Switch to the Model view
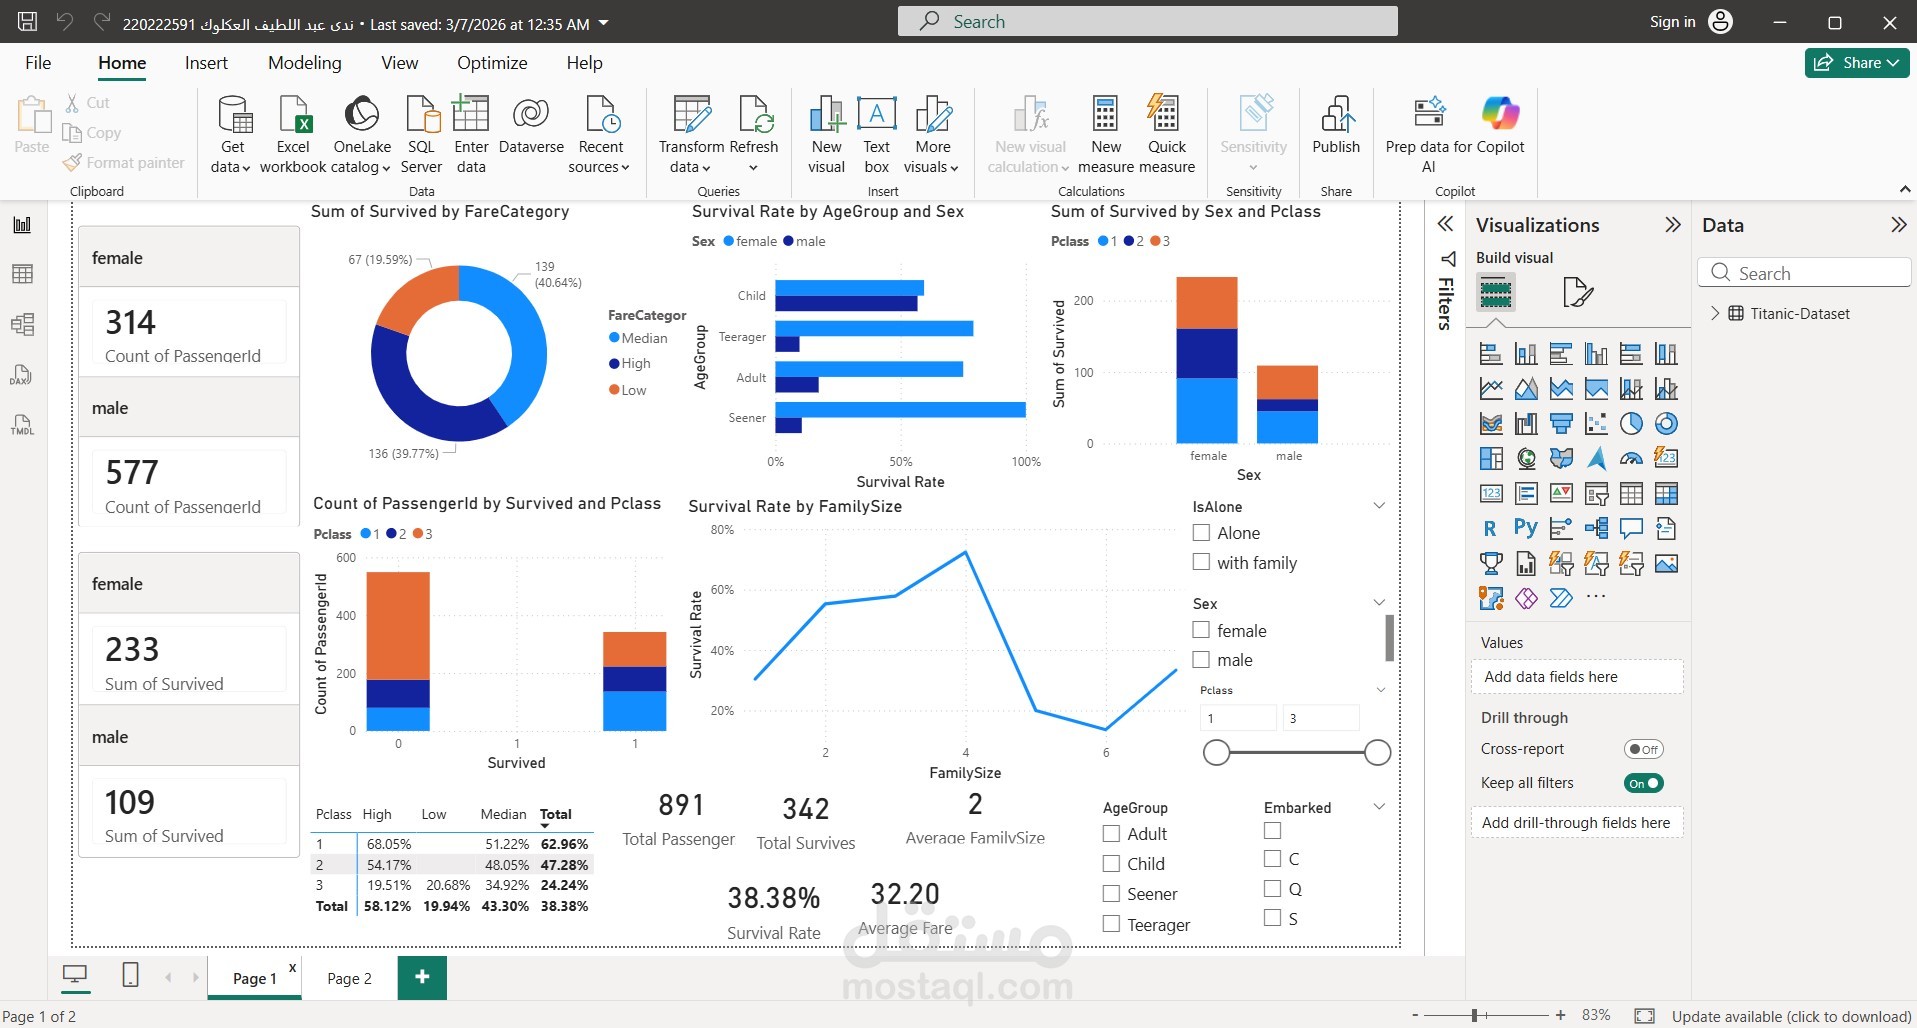This screenshot has height=1028, width=1917. pos(22,322)
